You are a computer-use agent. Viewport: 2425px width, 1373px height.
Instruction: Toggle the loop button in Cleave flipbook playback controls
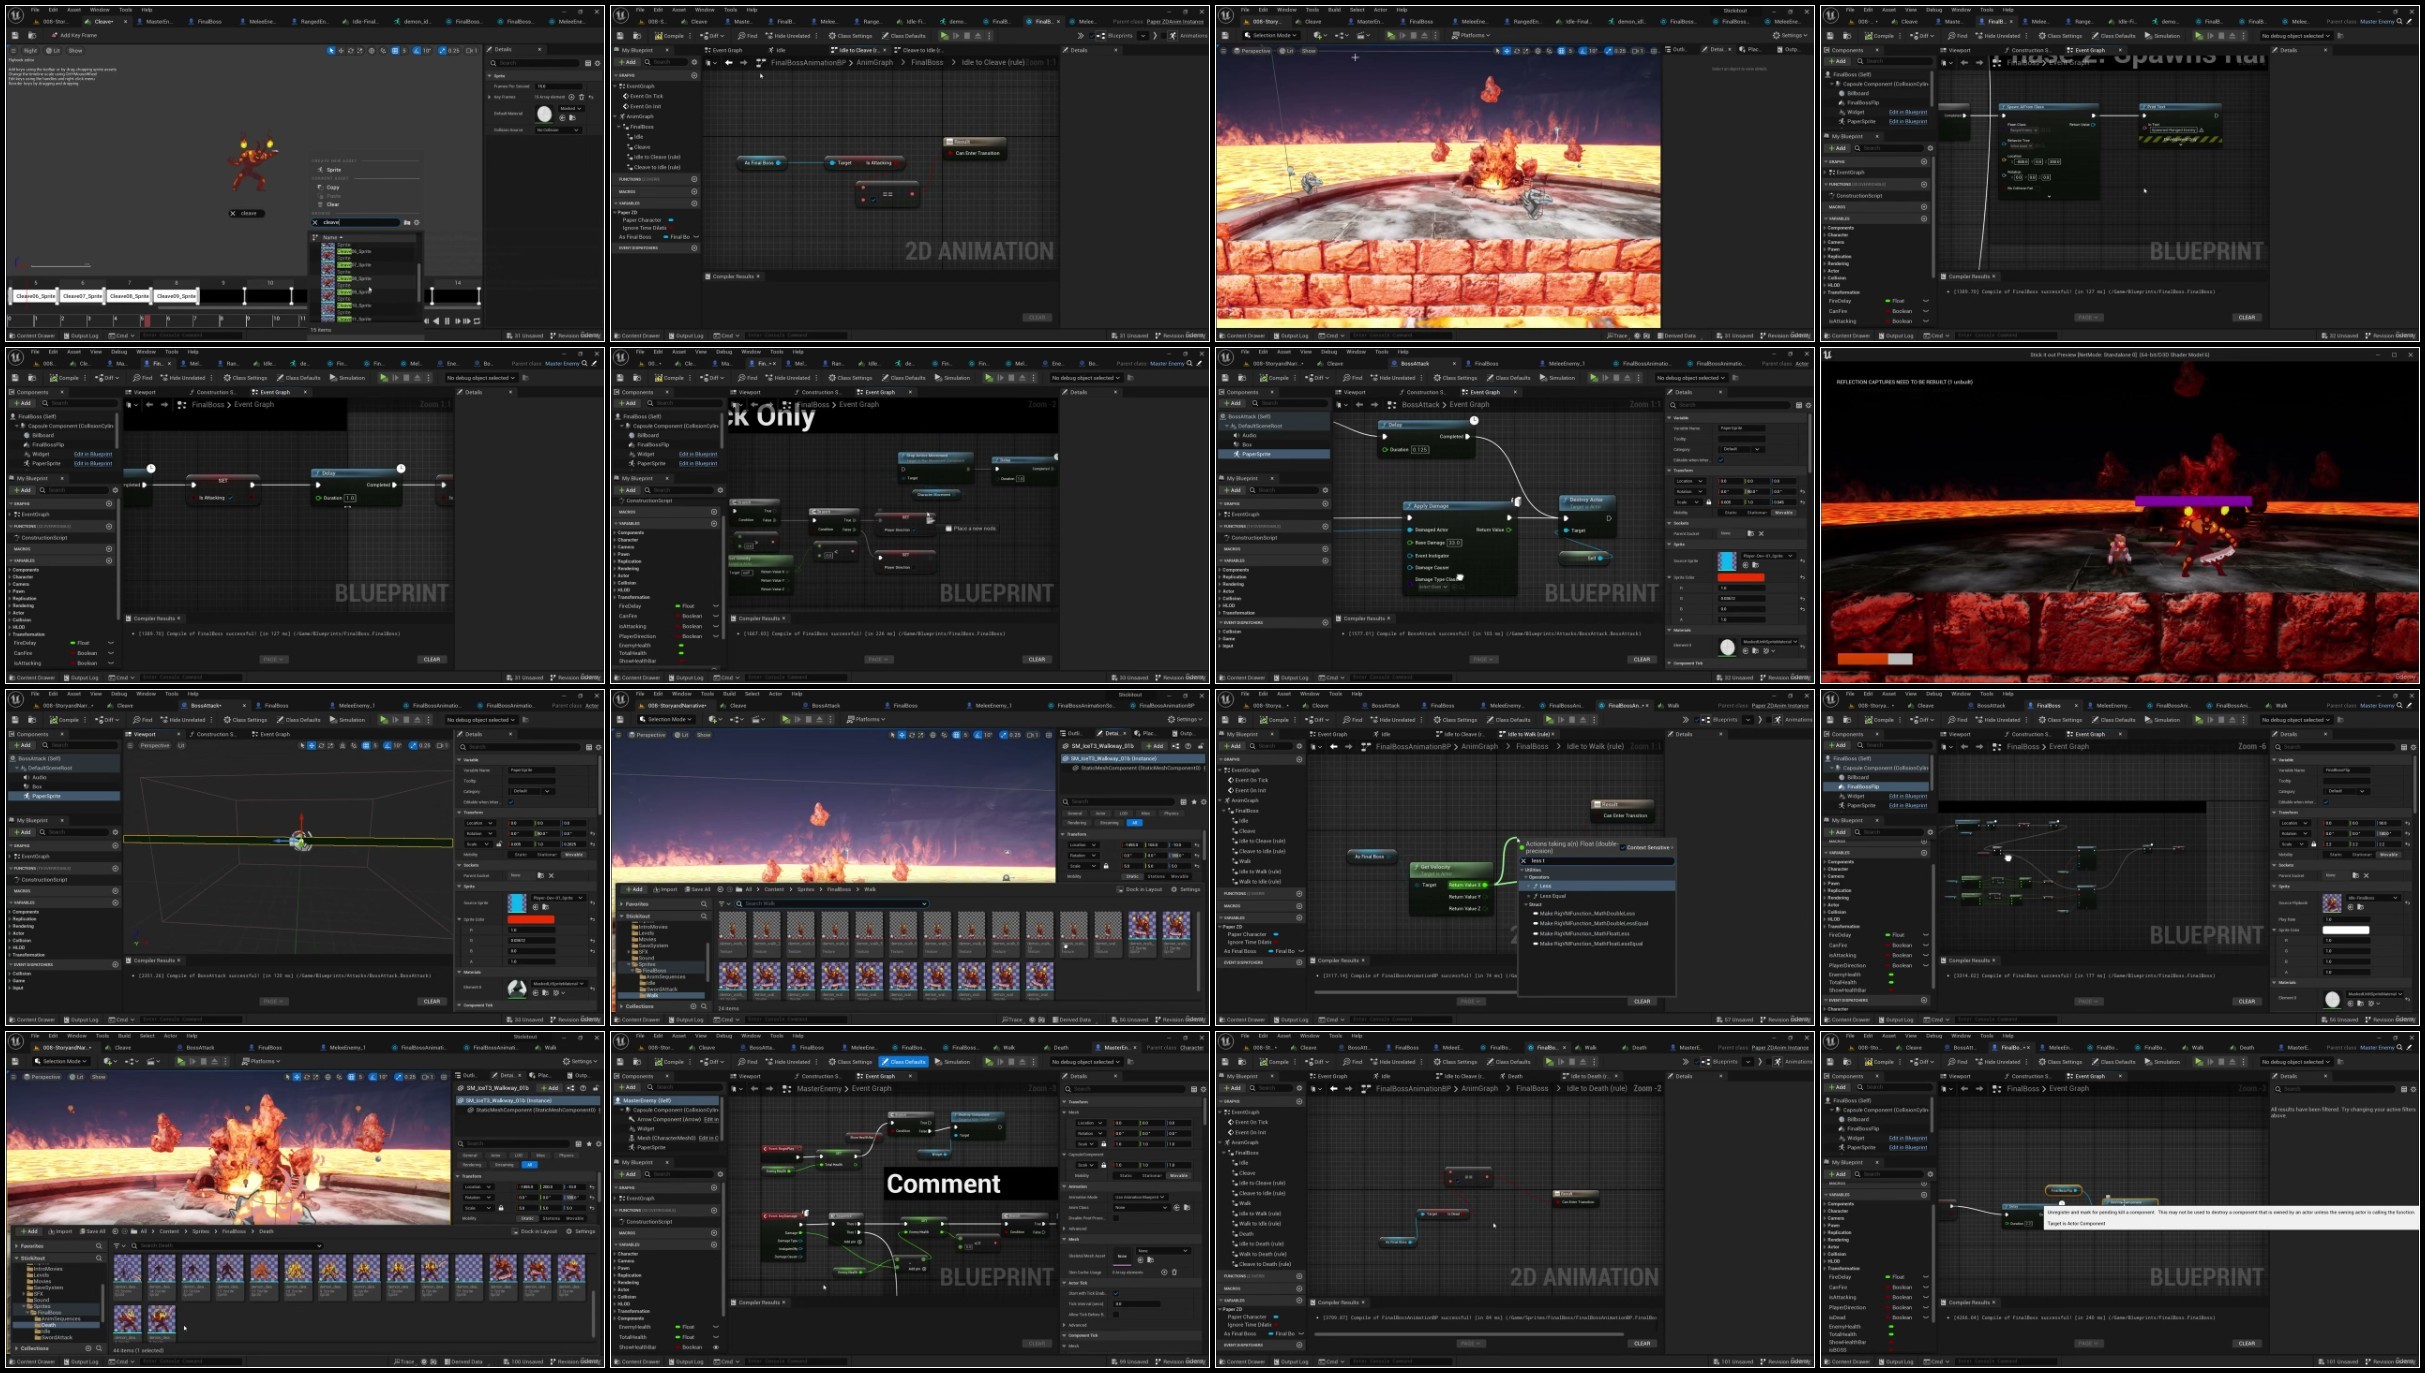(477, 321)
